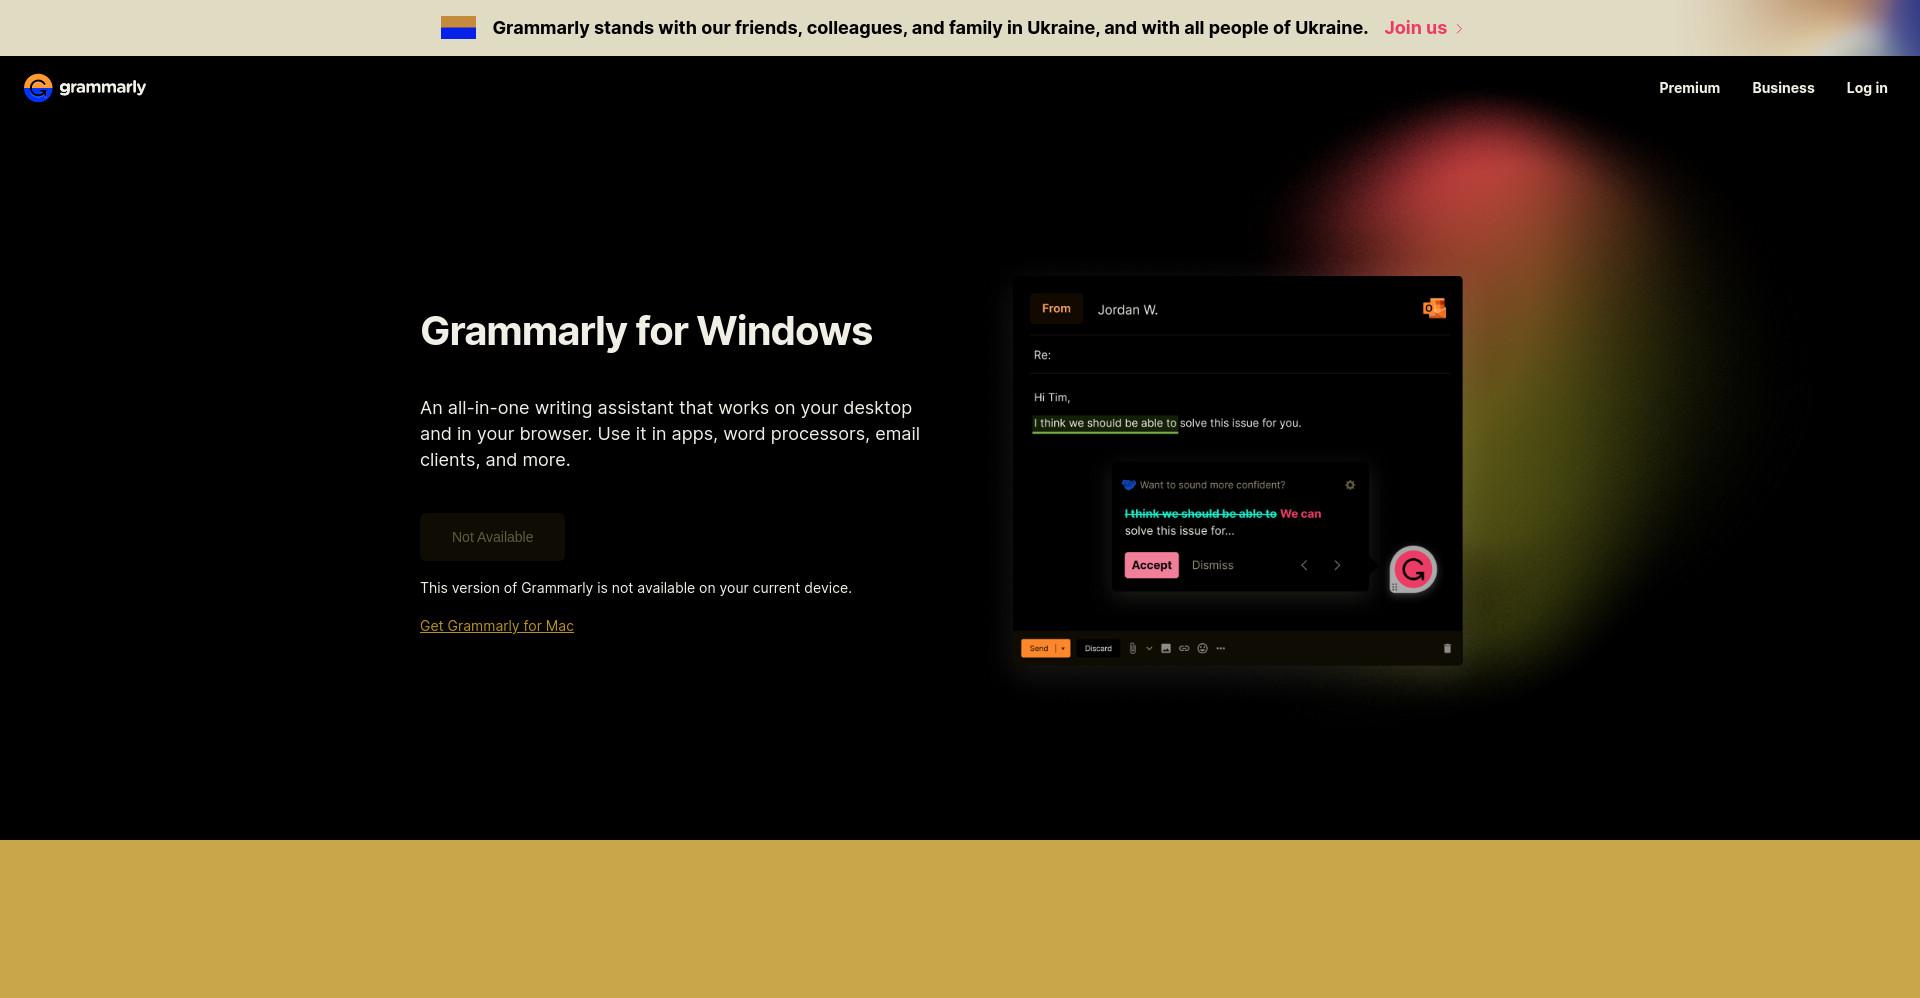The image size is (1920, 998).
Task: Dismiss the writing suggestion
Action: 1212,566
